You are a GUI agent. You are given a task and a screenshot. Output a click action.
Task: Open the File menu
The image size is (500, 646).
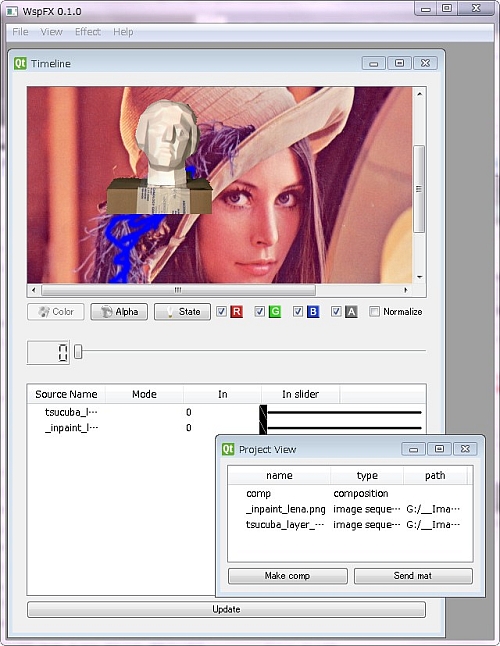pyautogui.click(x=20, y=32)
